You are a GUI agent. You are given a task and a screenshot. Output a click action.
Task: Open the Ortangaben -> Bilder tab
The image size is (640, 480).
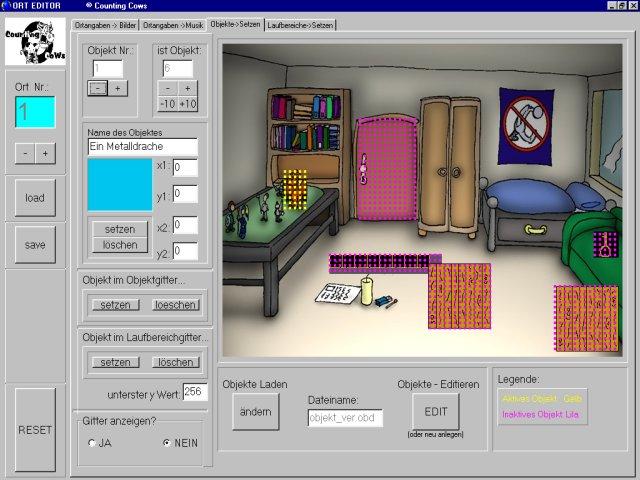coord(105,25)
